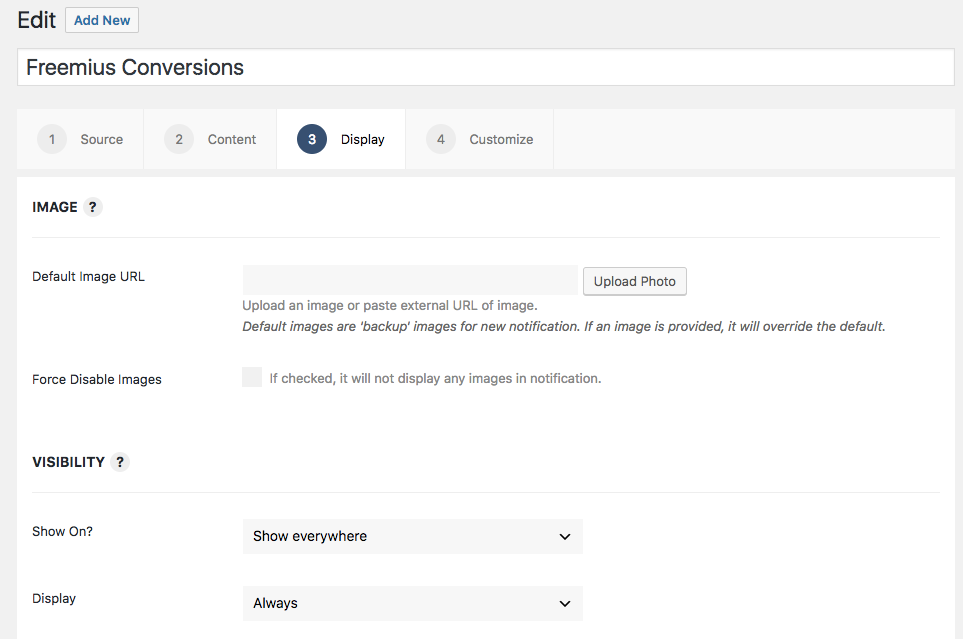Image resolution: width=963 pixels, height=639 pixels.
Task: Click step number 4 circle
Action: coord(440,139)
